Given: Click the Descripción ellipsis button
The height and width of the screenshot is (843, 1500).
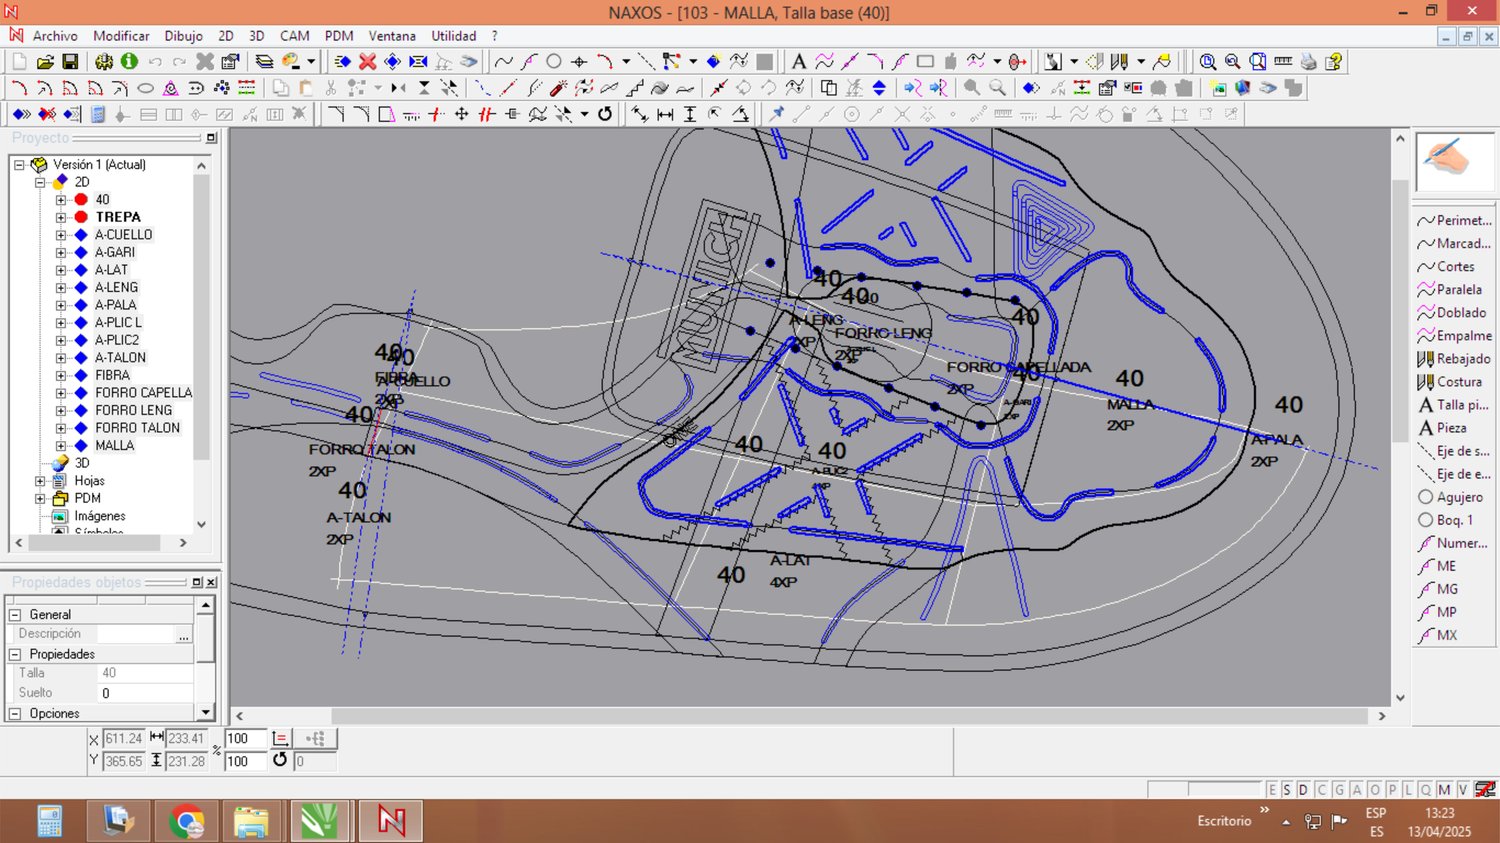Looking at the screenshot, I should [x=183, y=635].
